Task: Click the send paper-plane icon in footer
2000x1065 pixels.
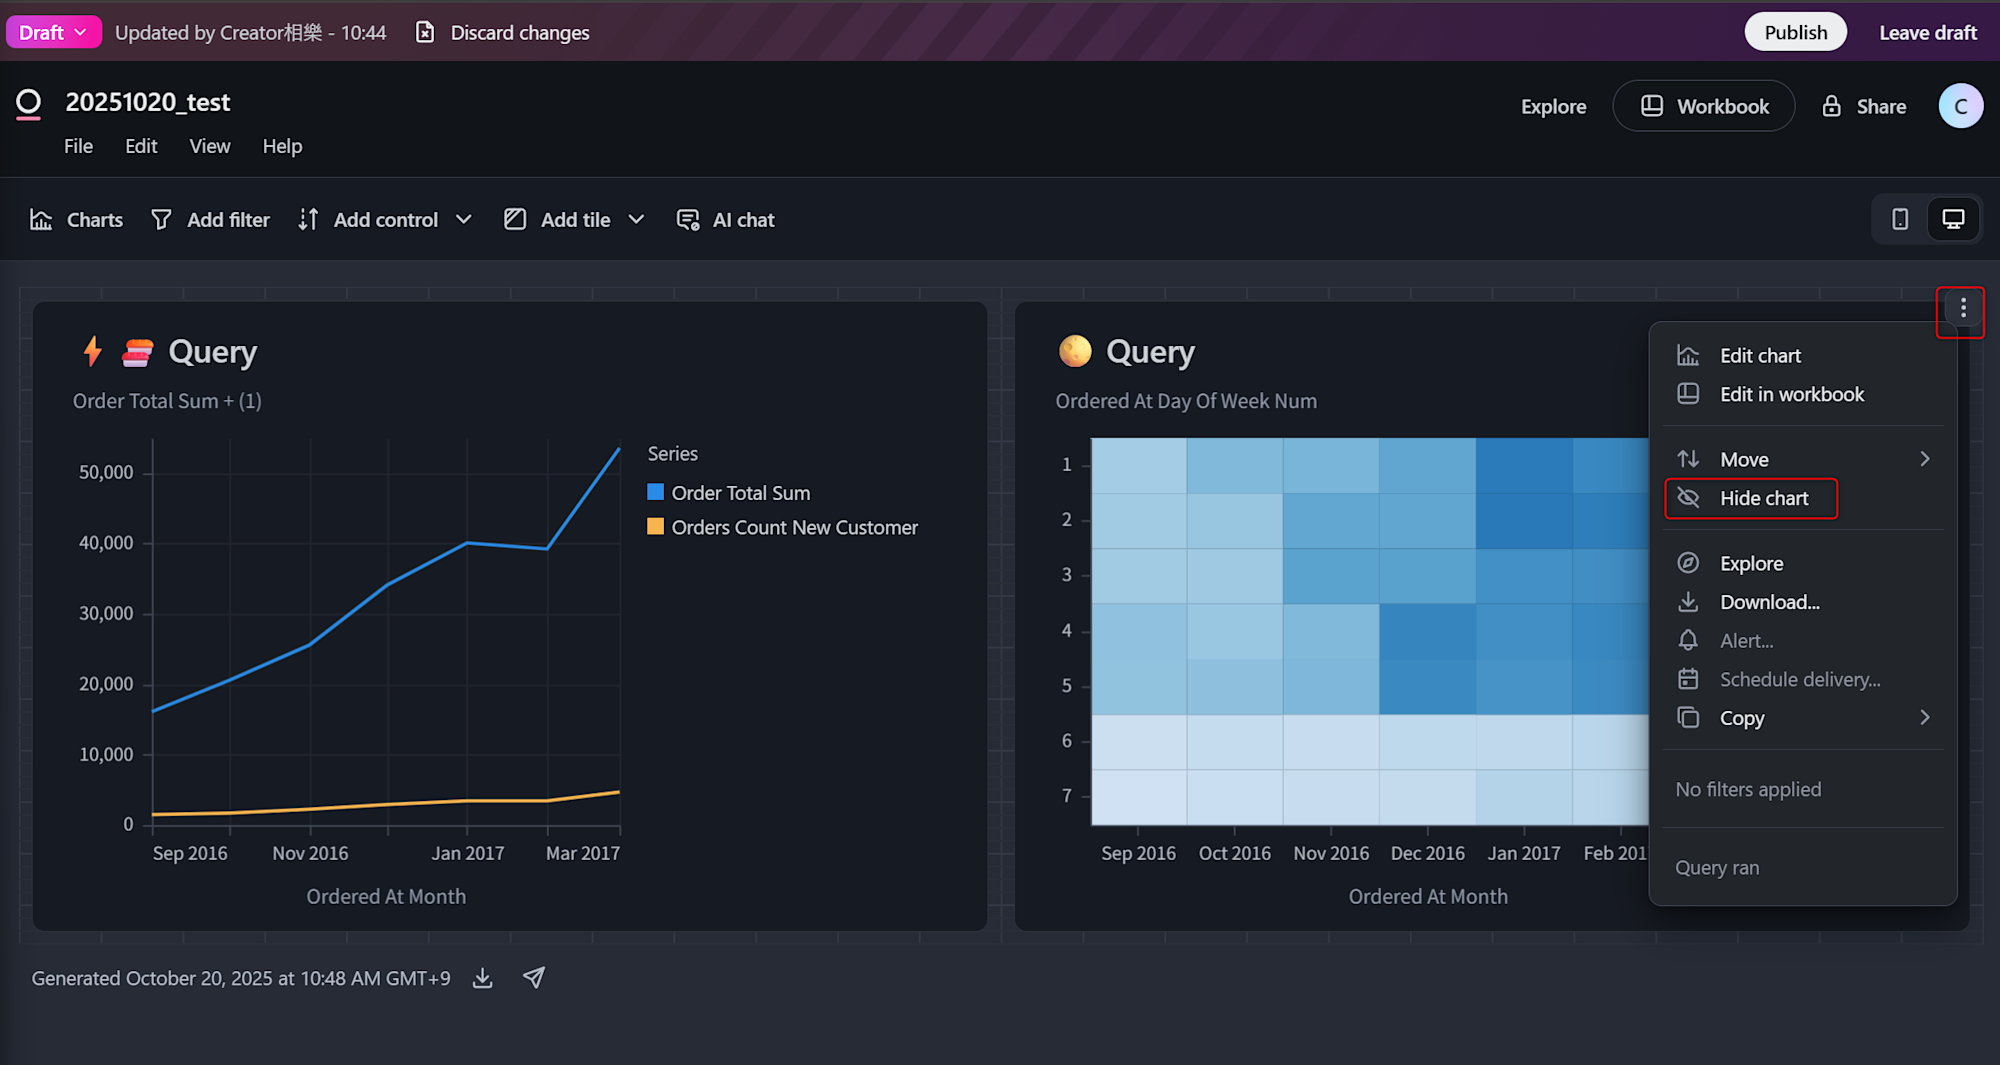Action: pos(534,978)
